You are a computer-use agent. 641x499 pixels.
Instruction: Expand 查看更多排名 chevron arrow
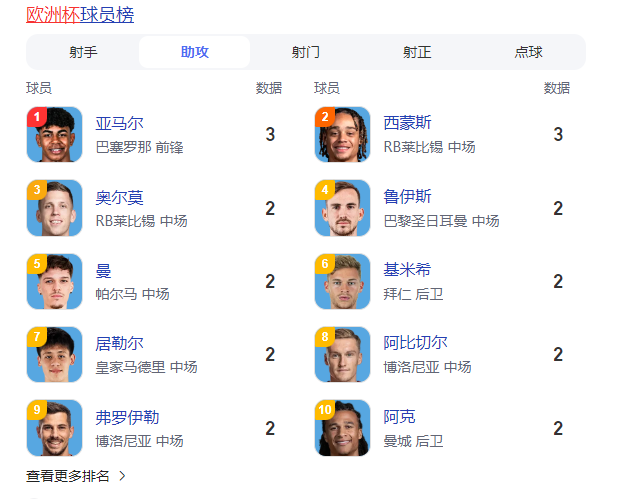pyautogui.click(x=122, y=476)
